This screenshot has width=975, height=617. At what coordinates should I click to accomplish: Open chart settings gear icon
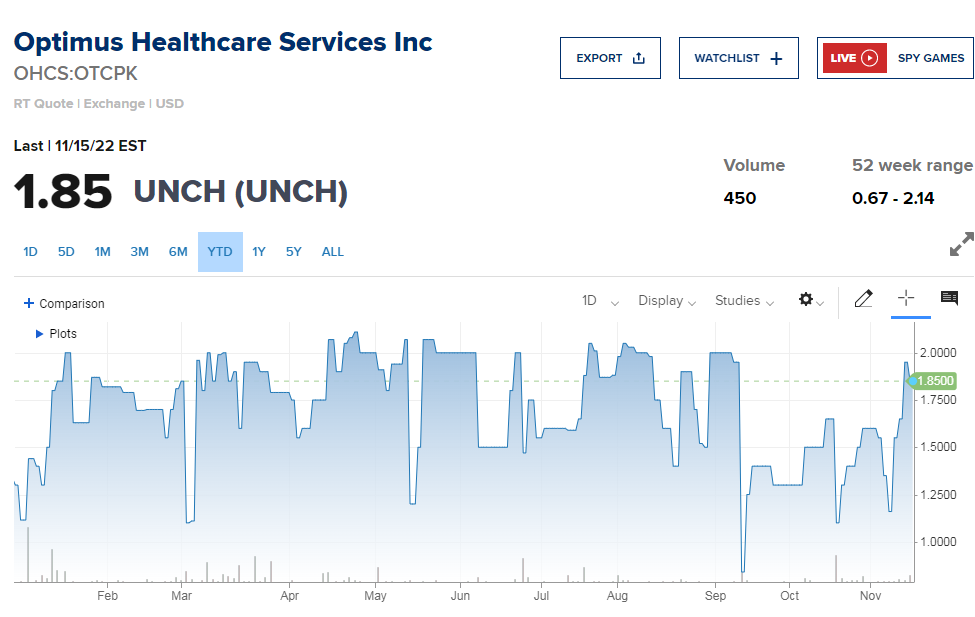point(806,300)
